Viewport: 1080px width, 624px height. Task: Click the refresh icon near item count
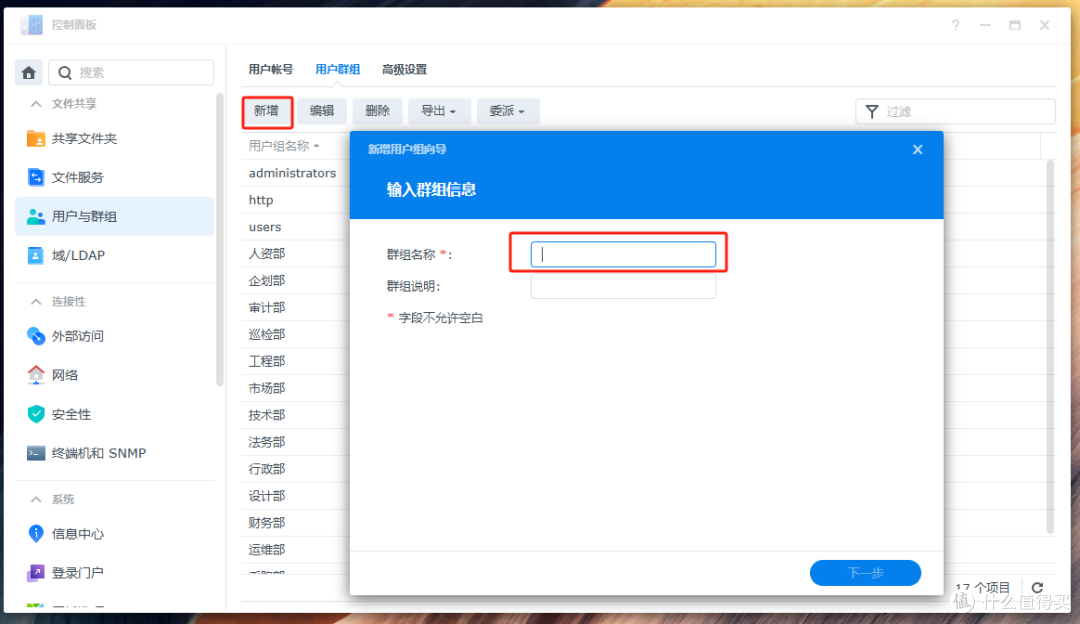pyautogui.click(x=1037, y=587)
